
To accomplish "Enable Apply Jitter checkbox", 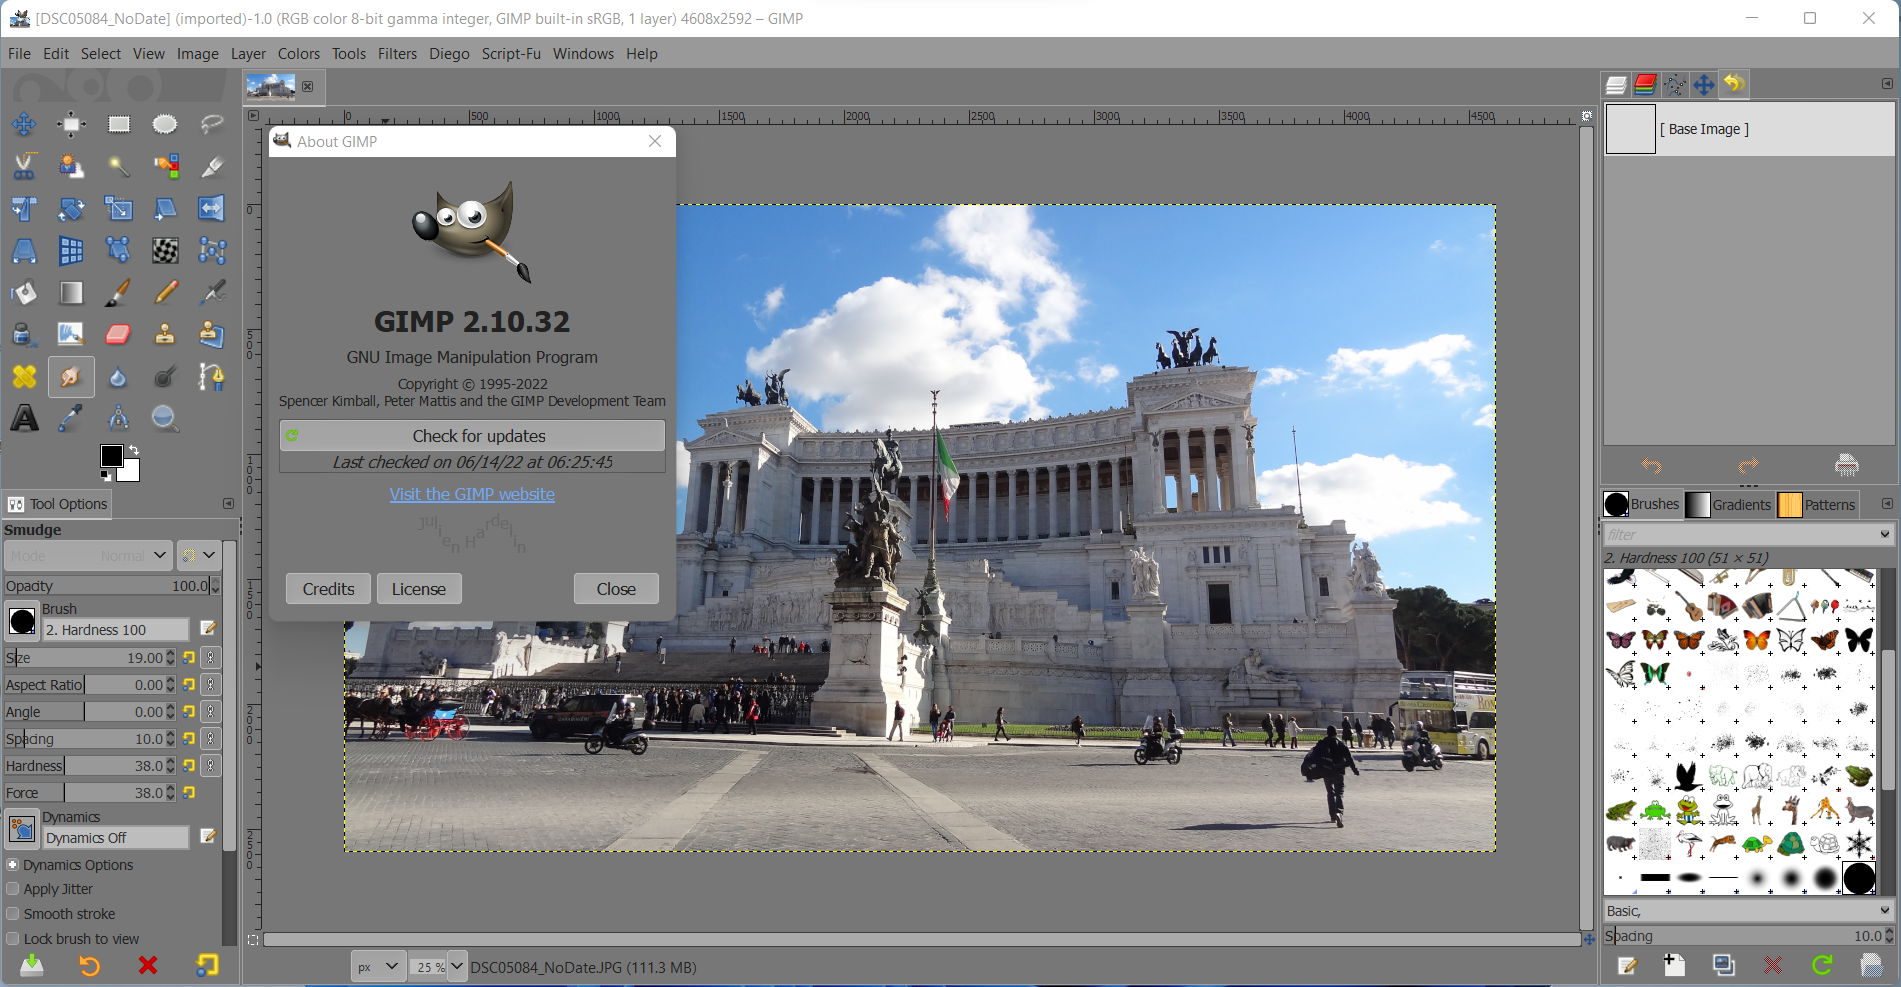I will (13, 889).
